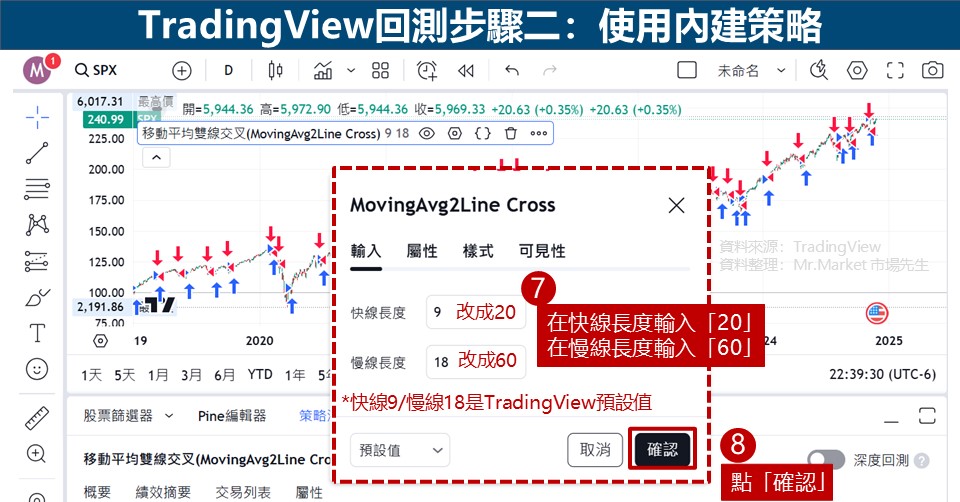Open the SPX symbol search
Viewport: 960px width, 502px height.
[x=96, y=70]
